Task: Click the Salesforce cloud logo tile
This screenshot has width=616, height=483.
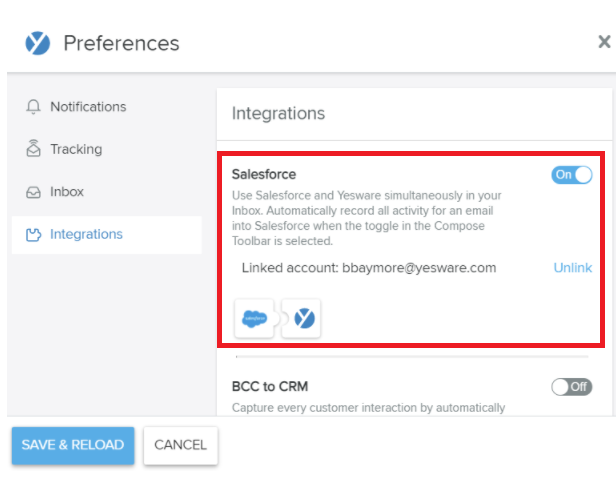Action: coord(254,318)
